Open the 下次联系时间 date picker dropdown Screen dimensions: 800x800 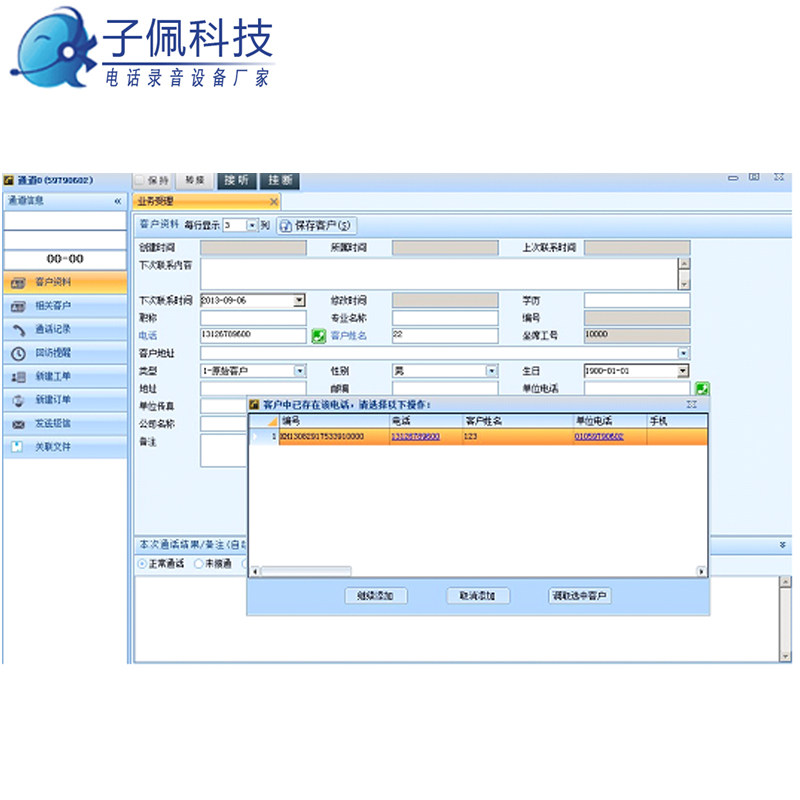point(299,300)
